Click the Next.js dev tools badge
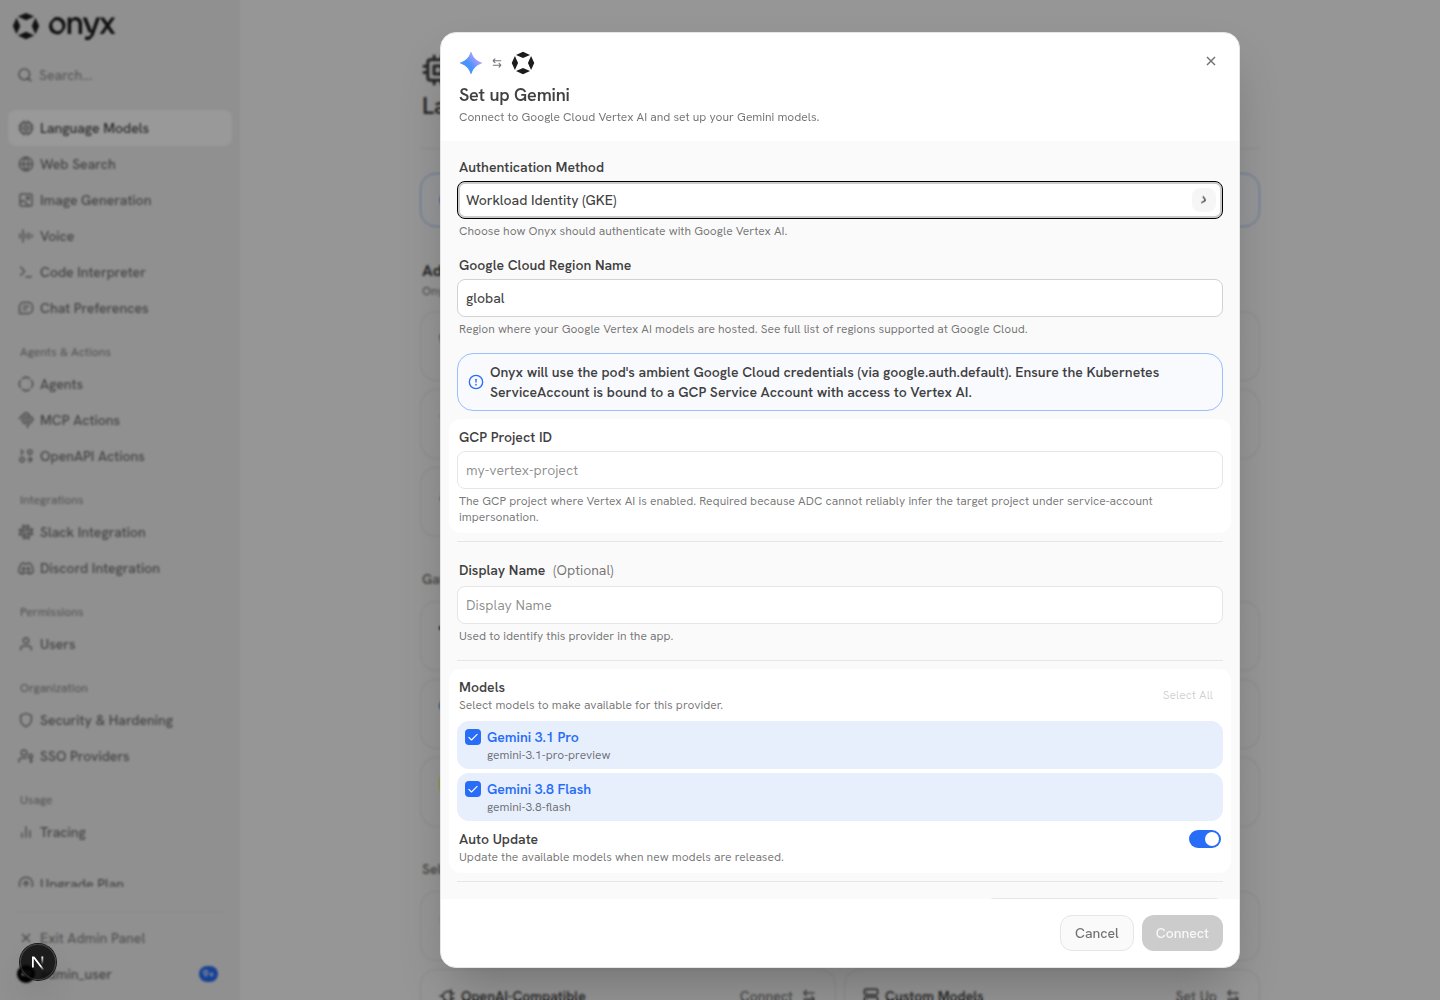This screenshot has height=1000, width=1440. tap(37, 962)
